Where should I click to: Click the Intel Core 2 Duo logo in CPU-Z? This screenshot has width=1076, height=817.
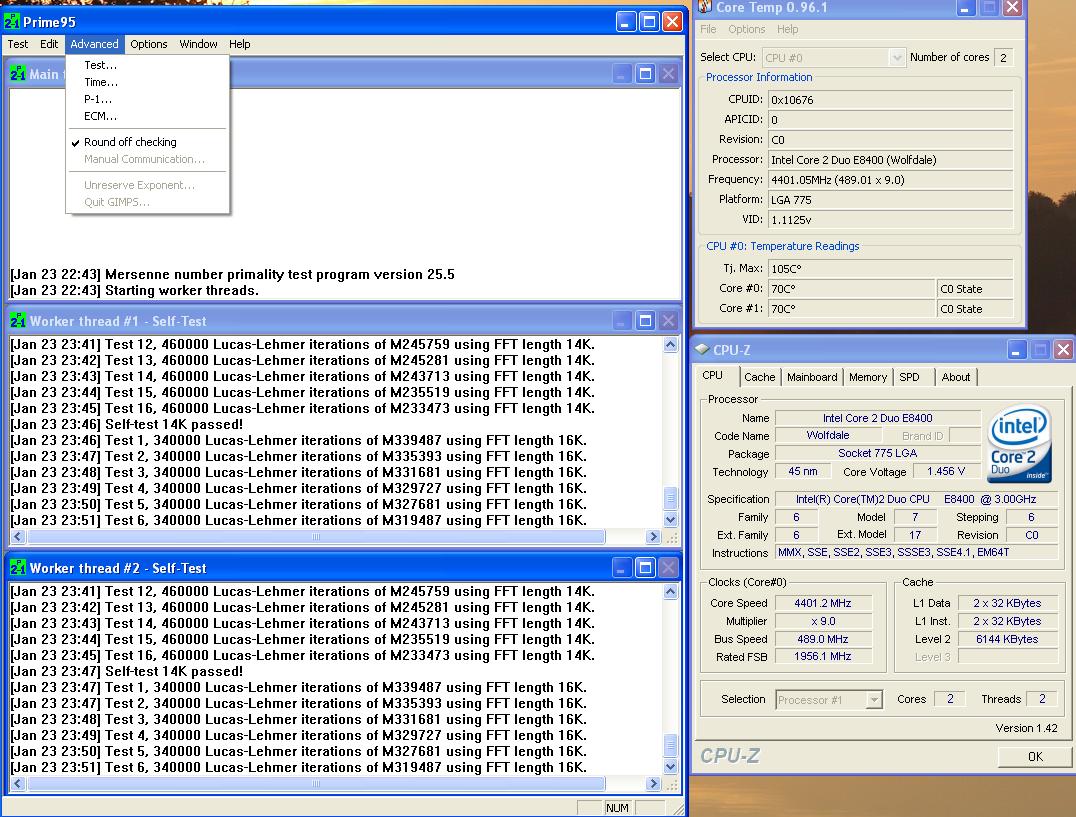[x=1020, y=444]
